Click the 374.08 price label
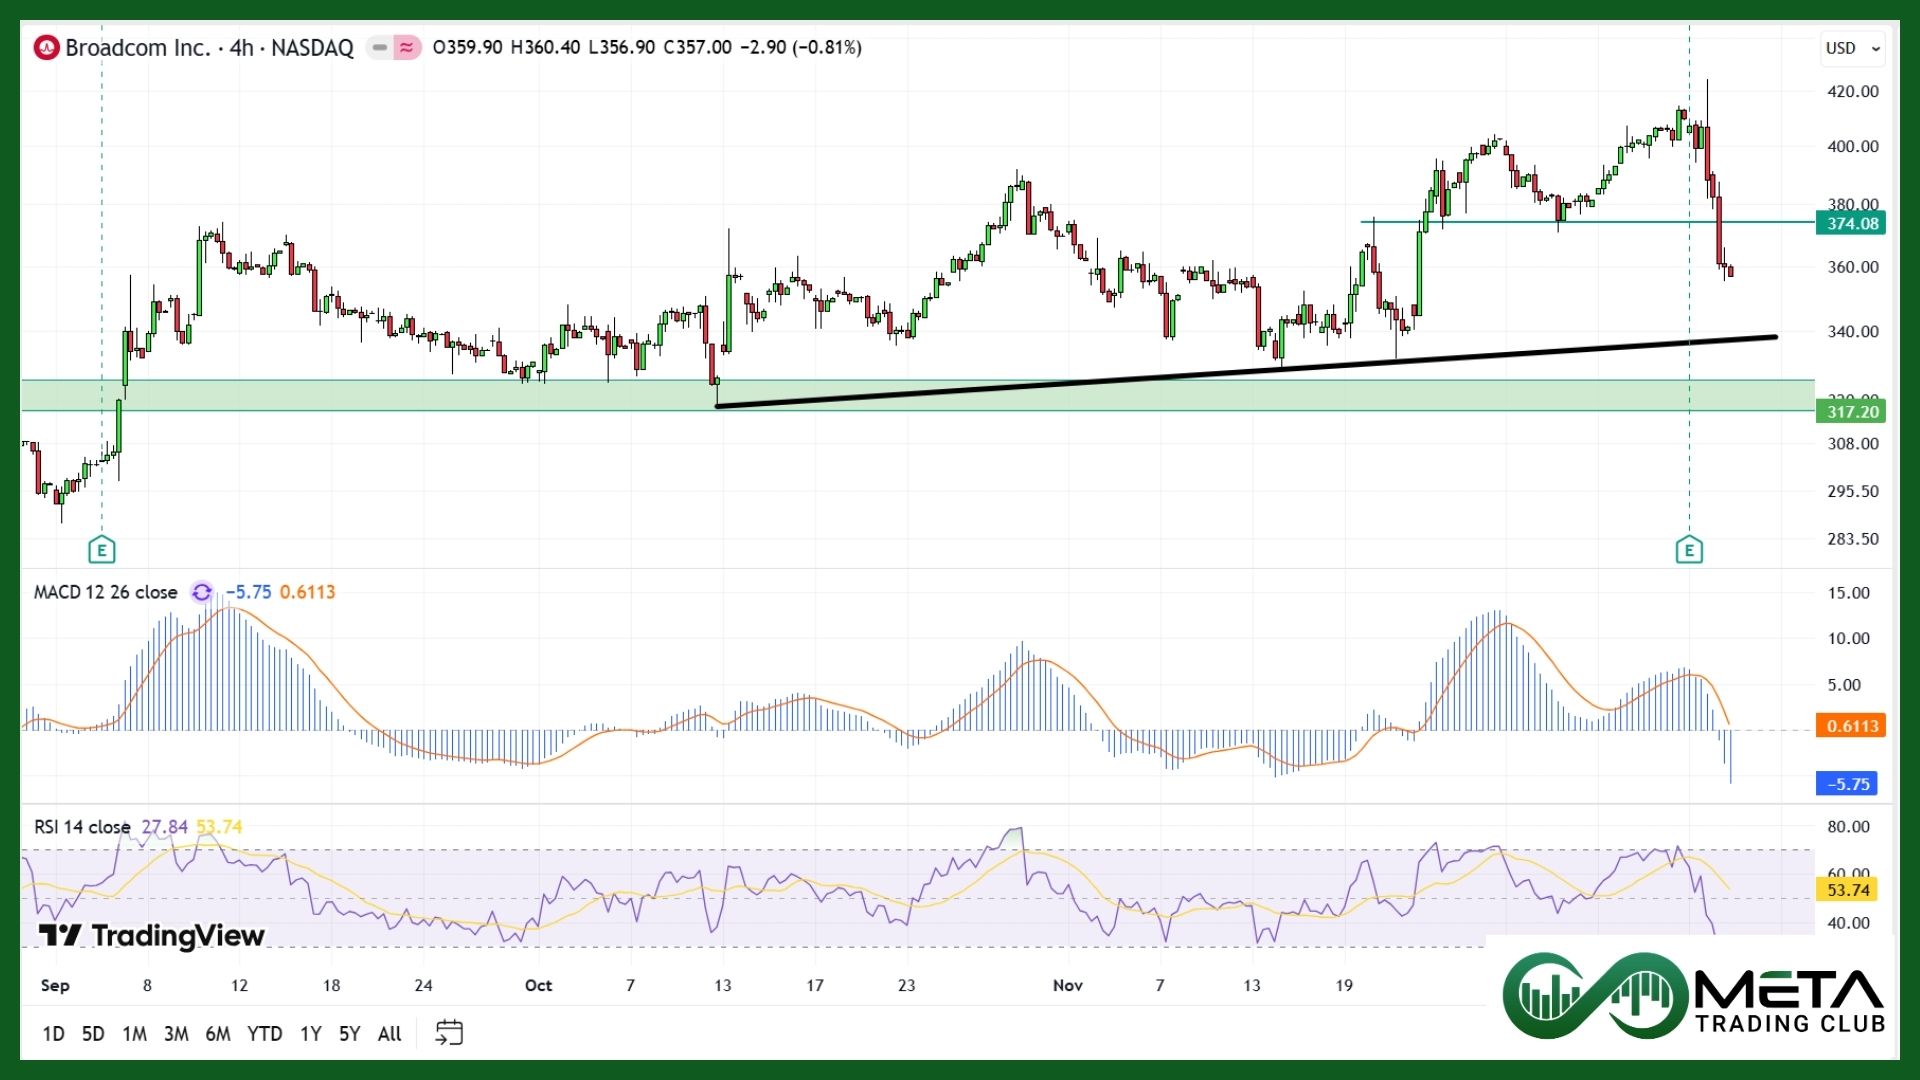Viewport: 1920px width, 1080px height. pos(1851,223)
